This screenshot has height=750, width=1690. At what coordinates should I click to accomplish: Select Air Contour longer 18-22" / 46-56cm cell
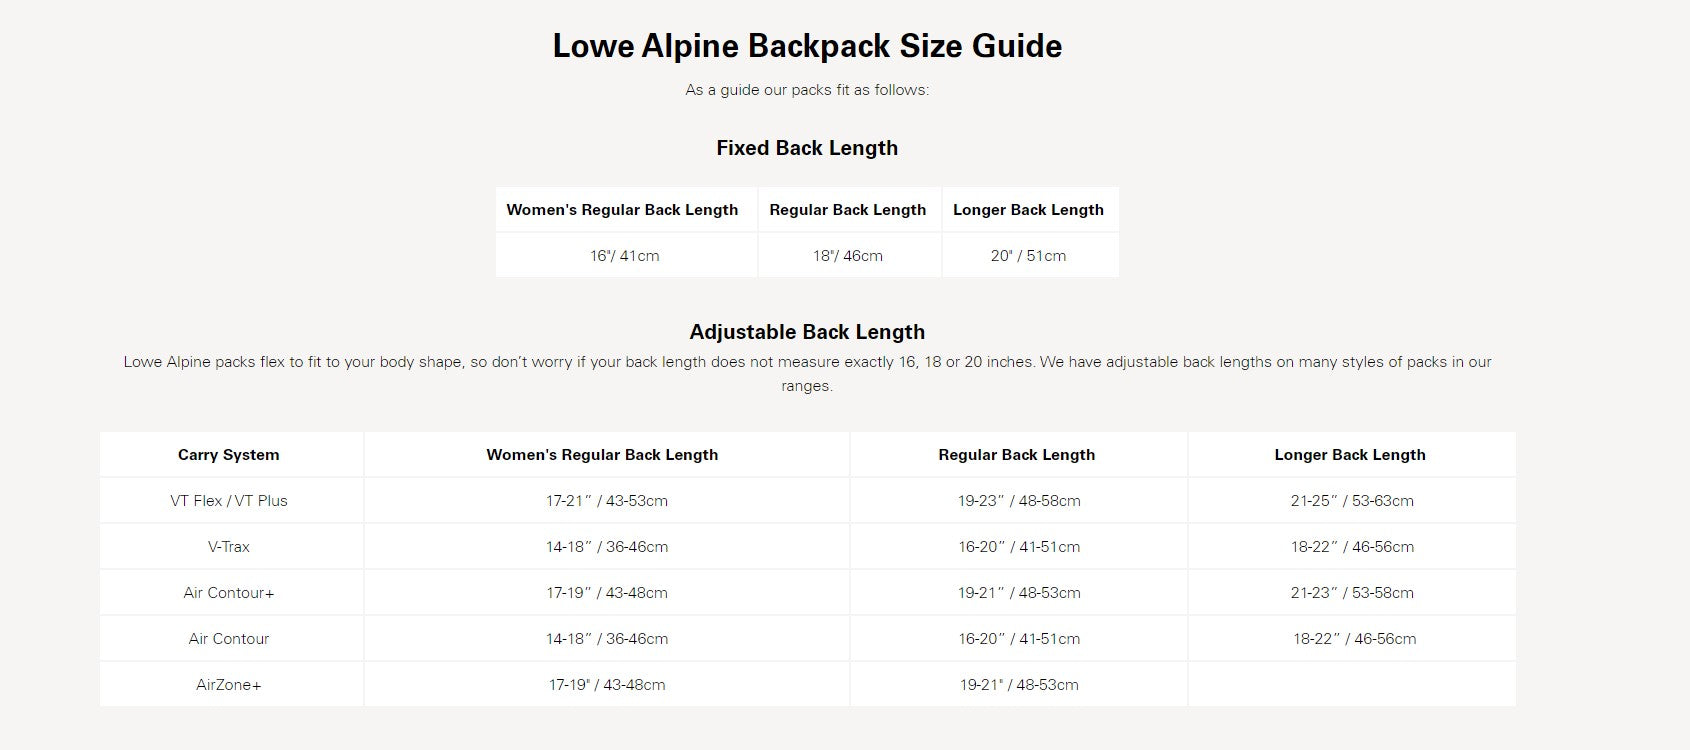tap(1354, 639)
